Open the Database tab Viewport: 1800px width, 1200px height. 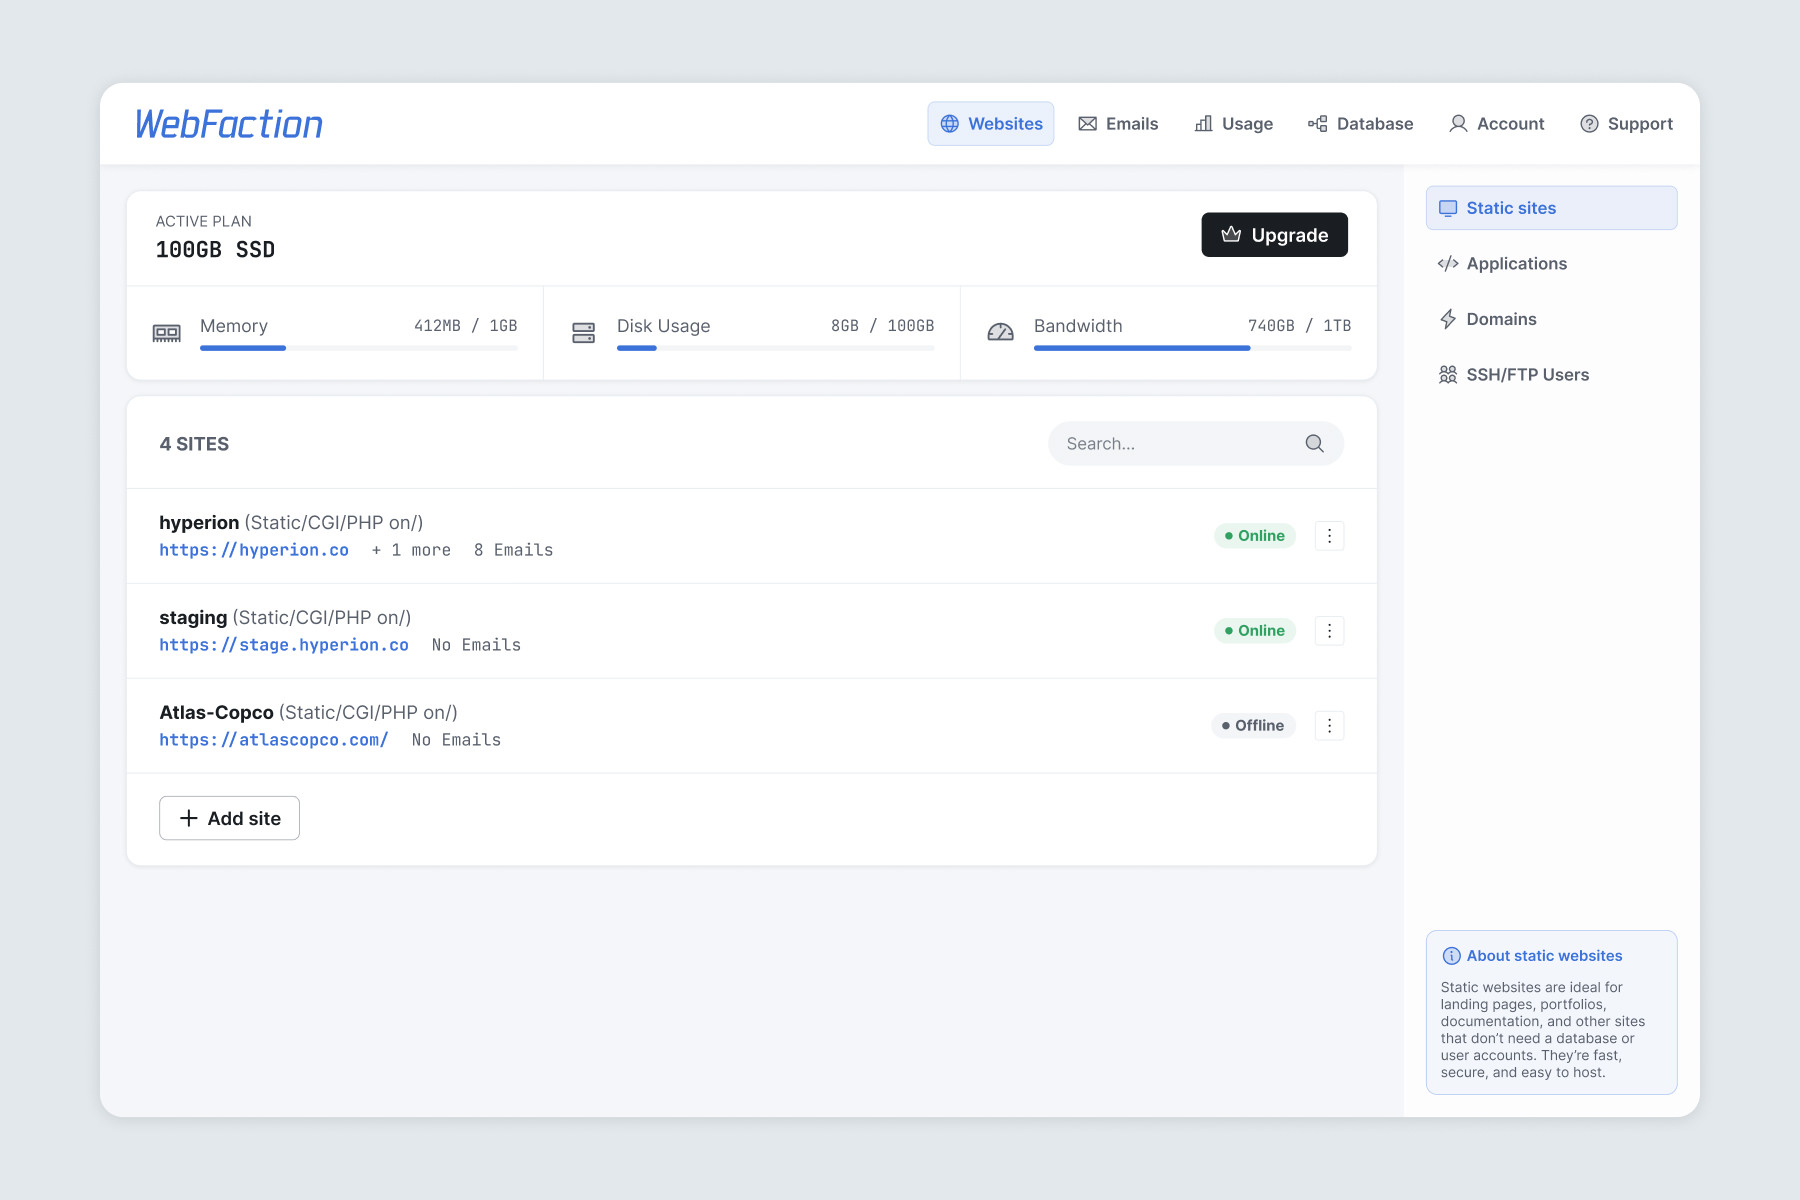[x=1361, y=124]
